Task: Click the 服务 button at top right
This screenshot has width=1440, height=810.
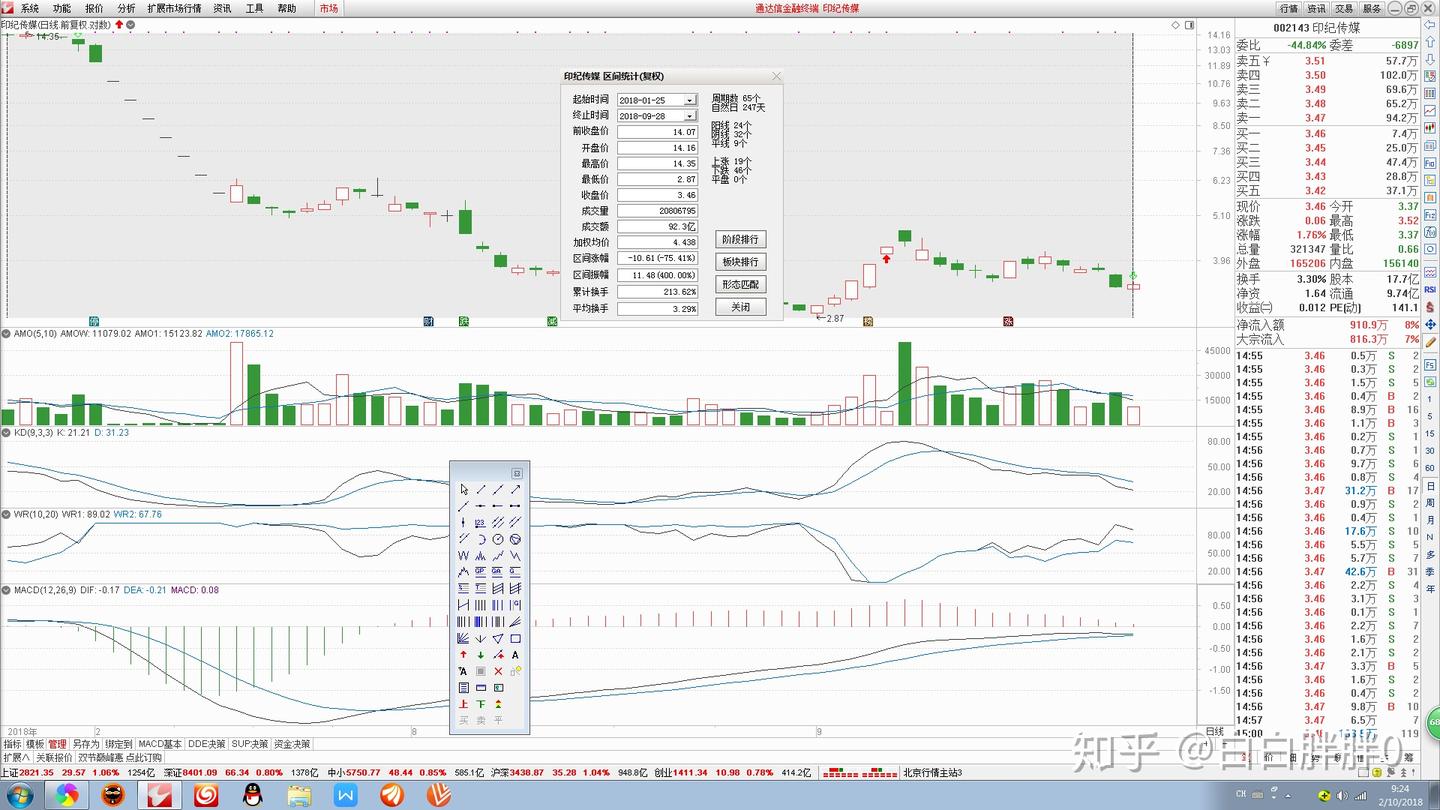Action: click(x=1372, y=8)
